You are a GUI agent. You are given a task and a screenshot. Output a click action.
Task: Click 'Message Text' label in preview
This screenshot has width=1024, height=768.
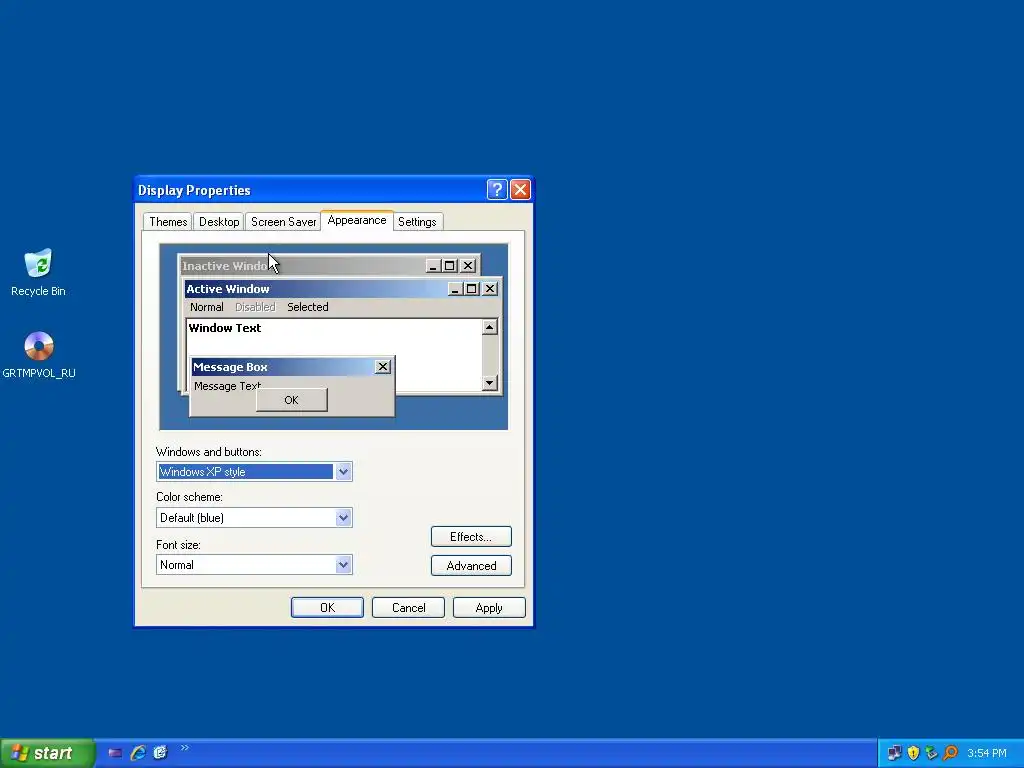coord(227,386)
